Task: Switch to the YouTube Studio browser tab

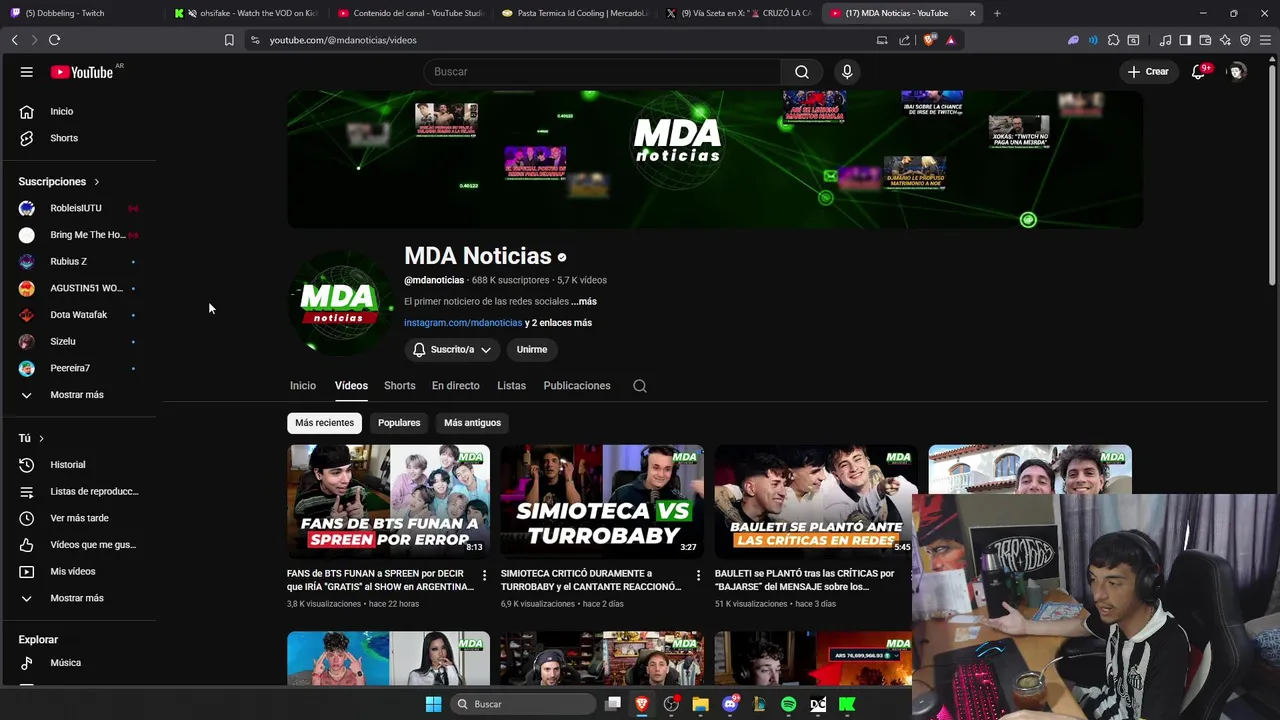Action: coord(410,13)
